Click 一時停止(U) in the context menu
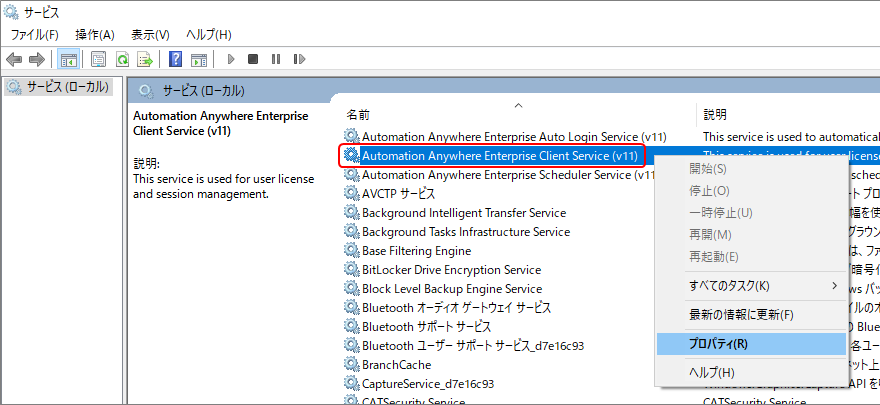This screenshot has width=880, height=405. pos(751,213)
